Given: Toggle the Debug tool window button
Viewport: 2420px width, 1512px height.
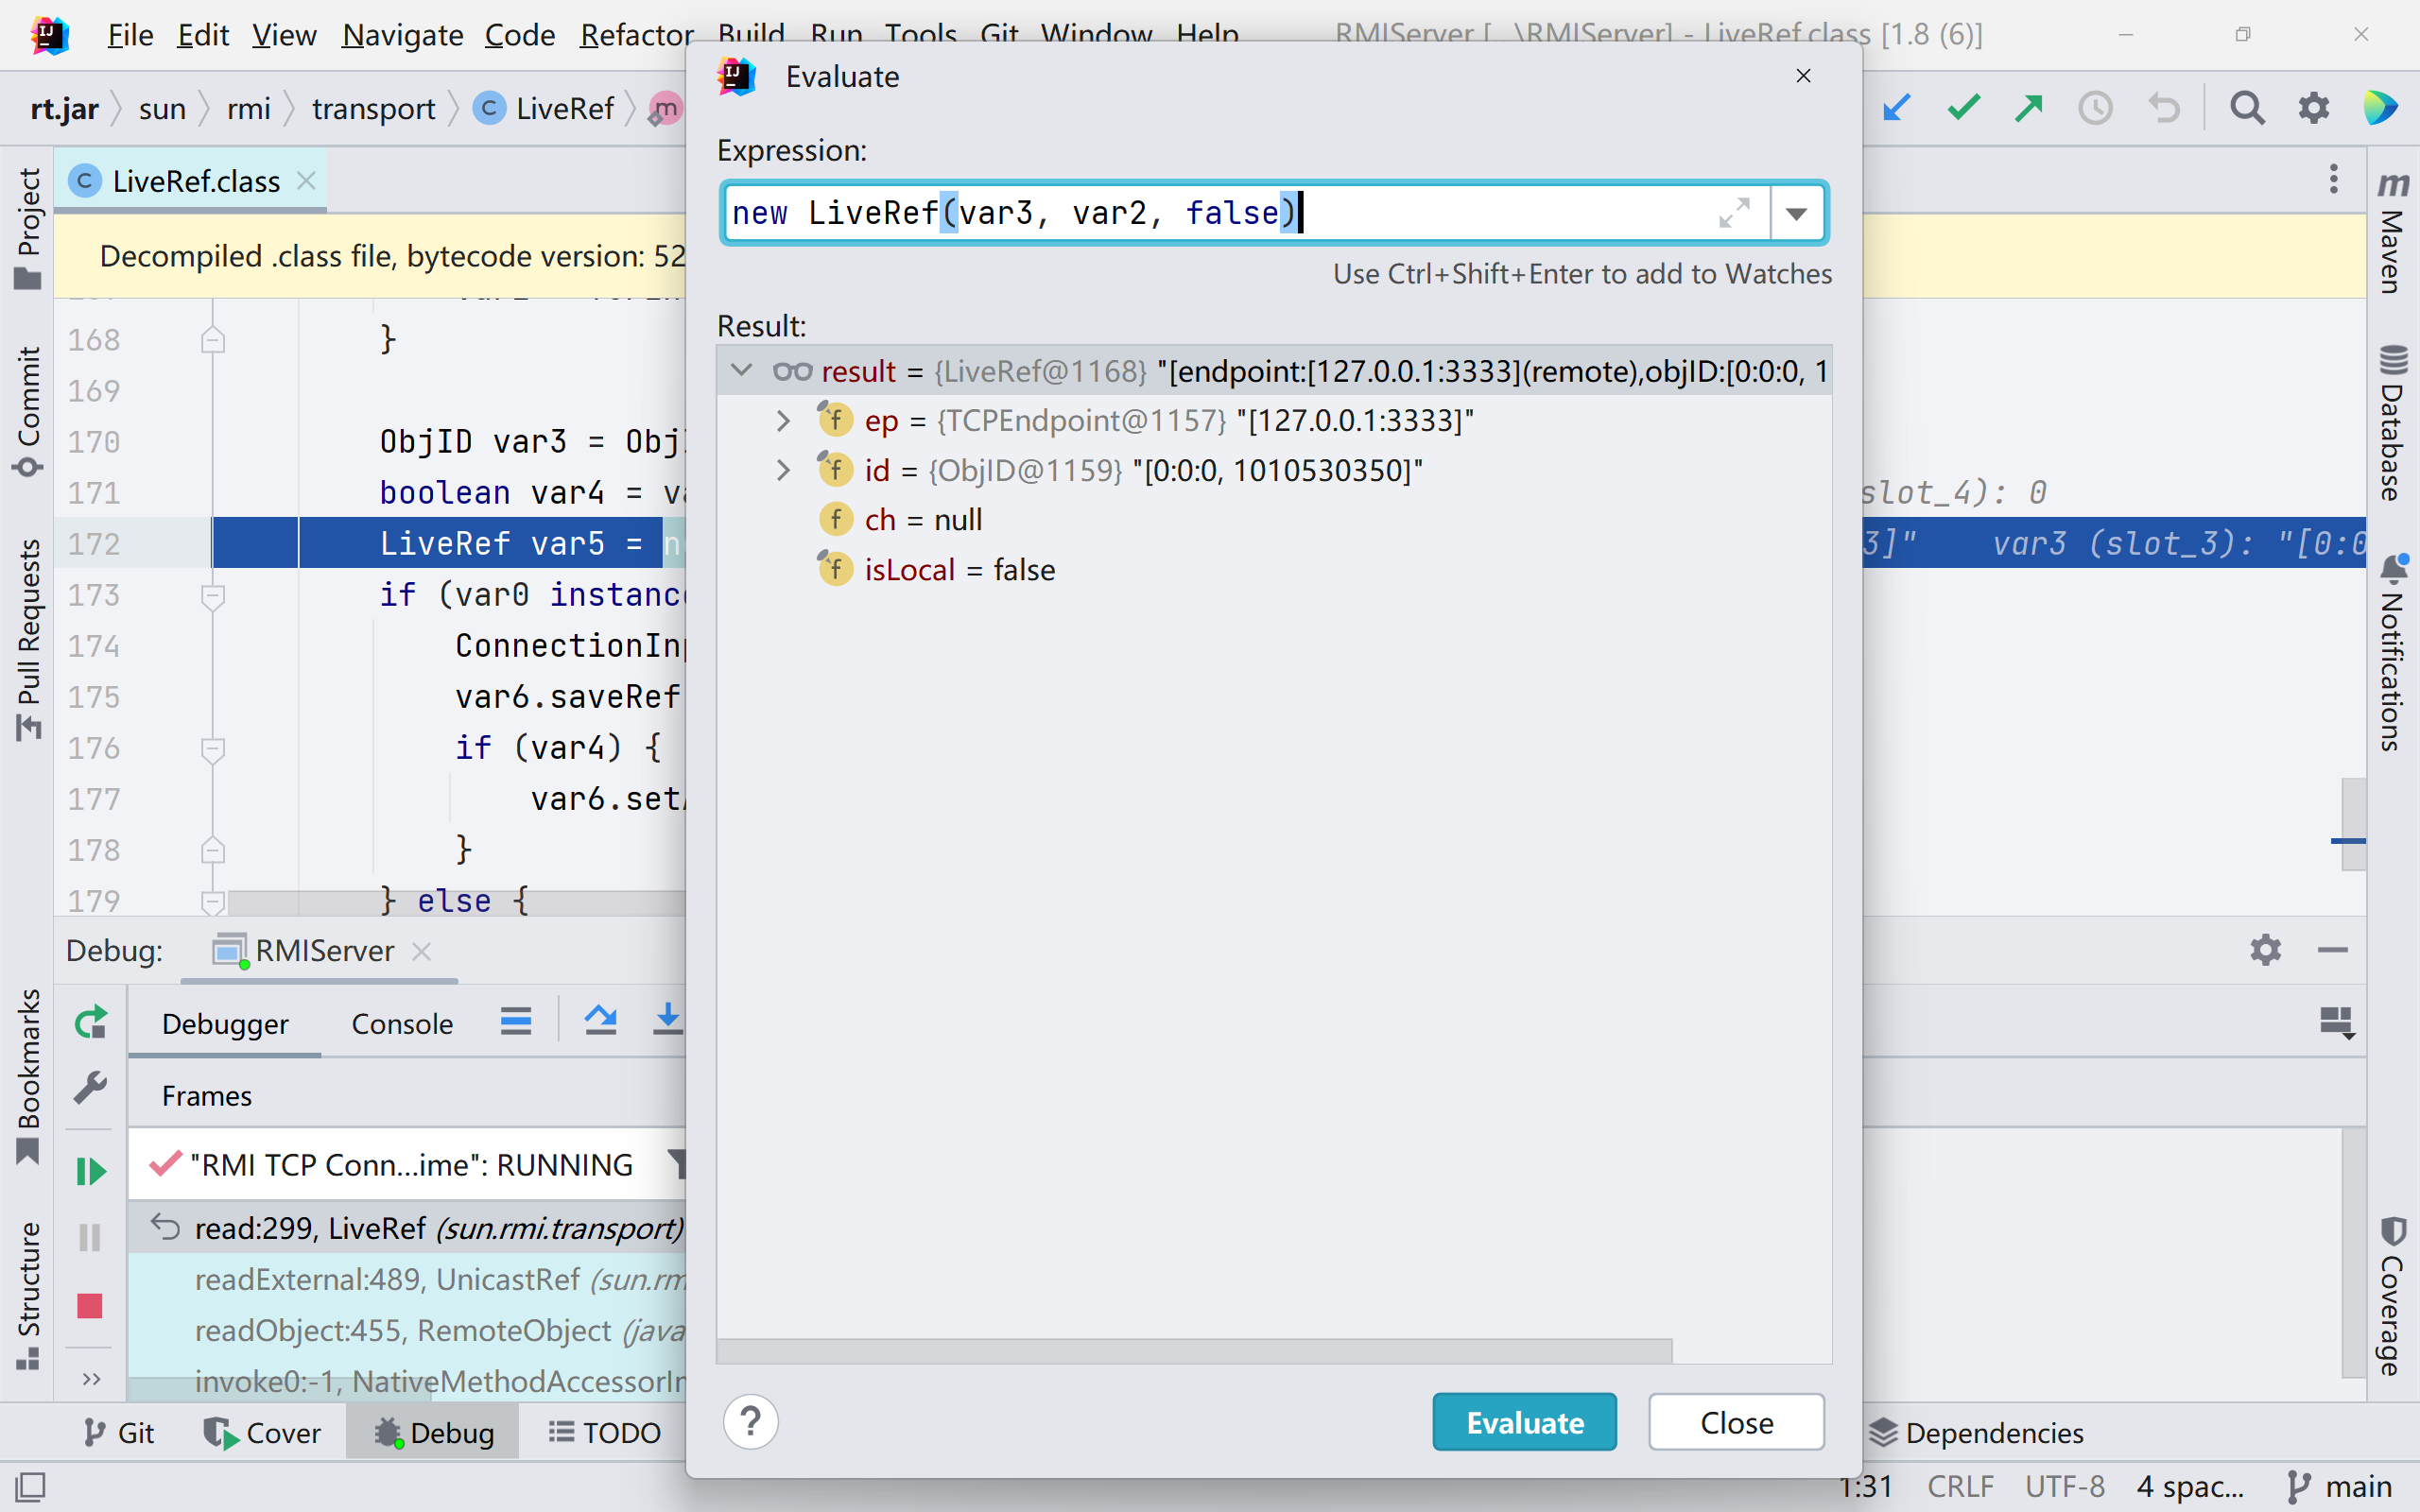Looking at the screenshot, I should point(434,1433).
